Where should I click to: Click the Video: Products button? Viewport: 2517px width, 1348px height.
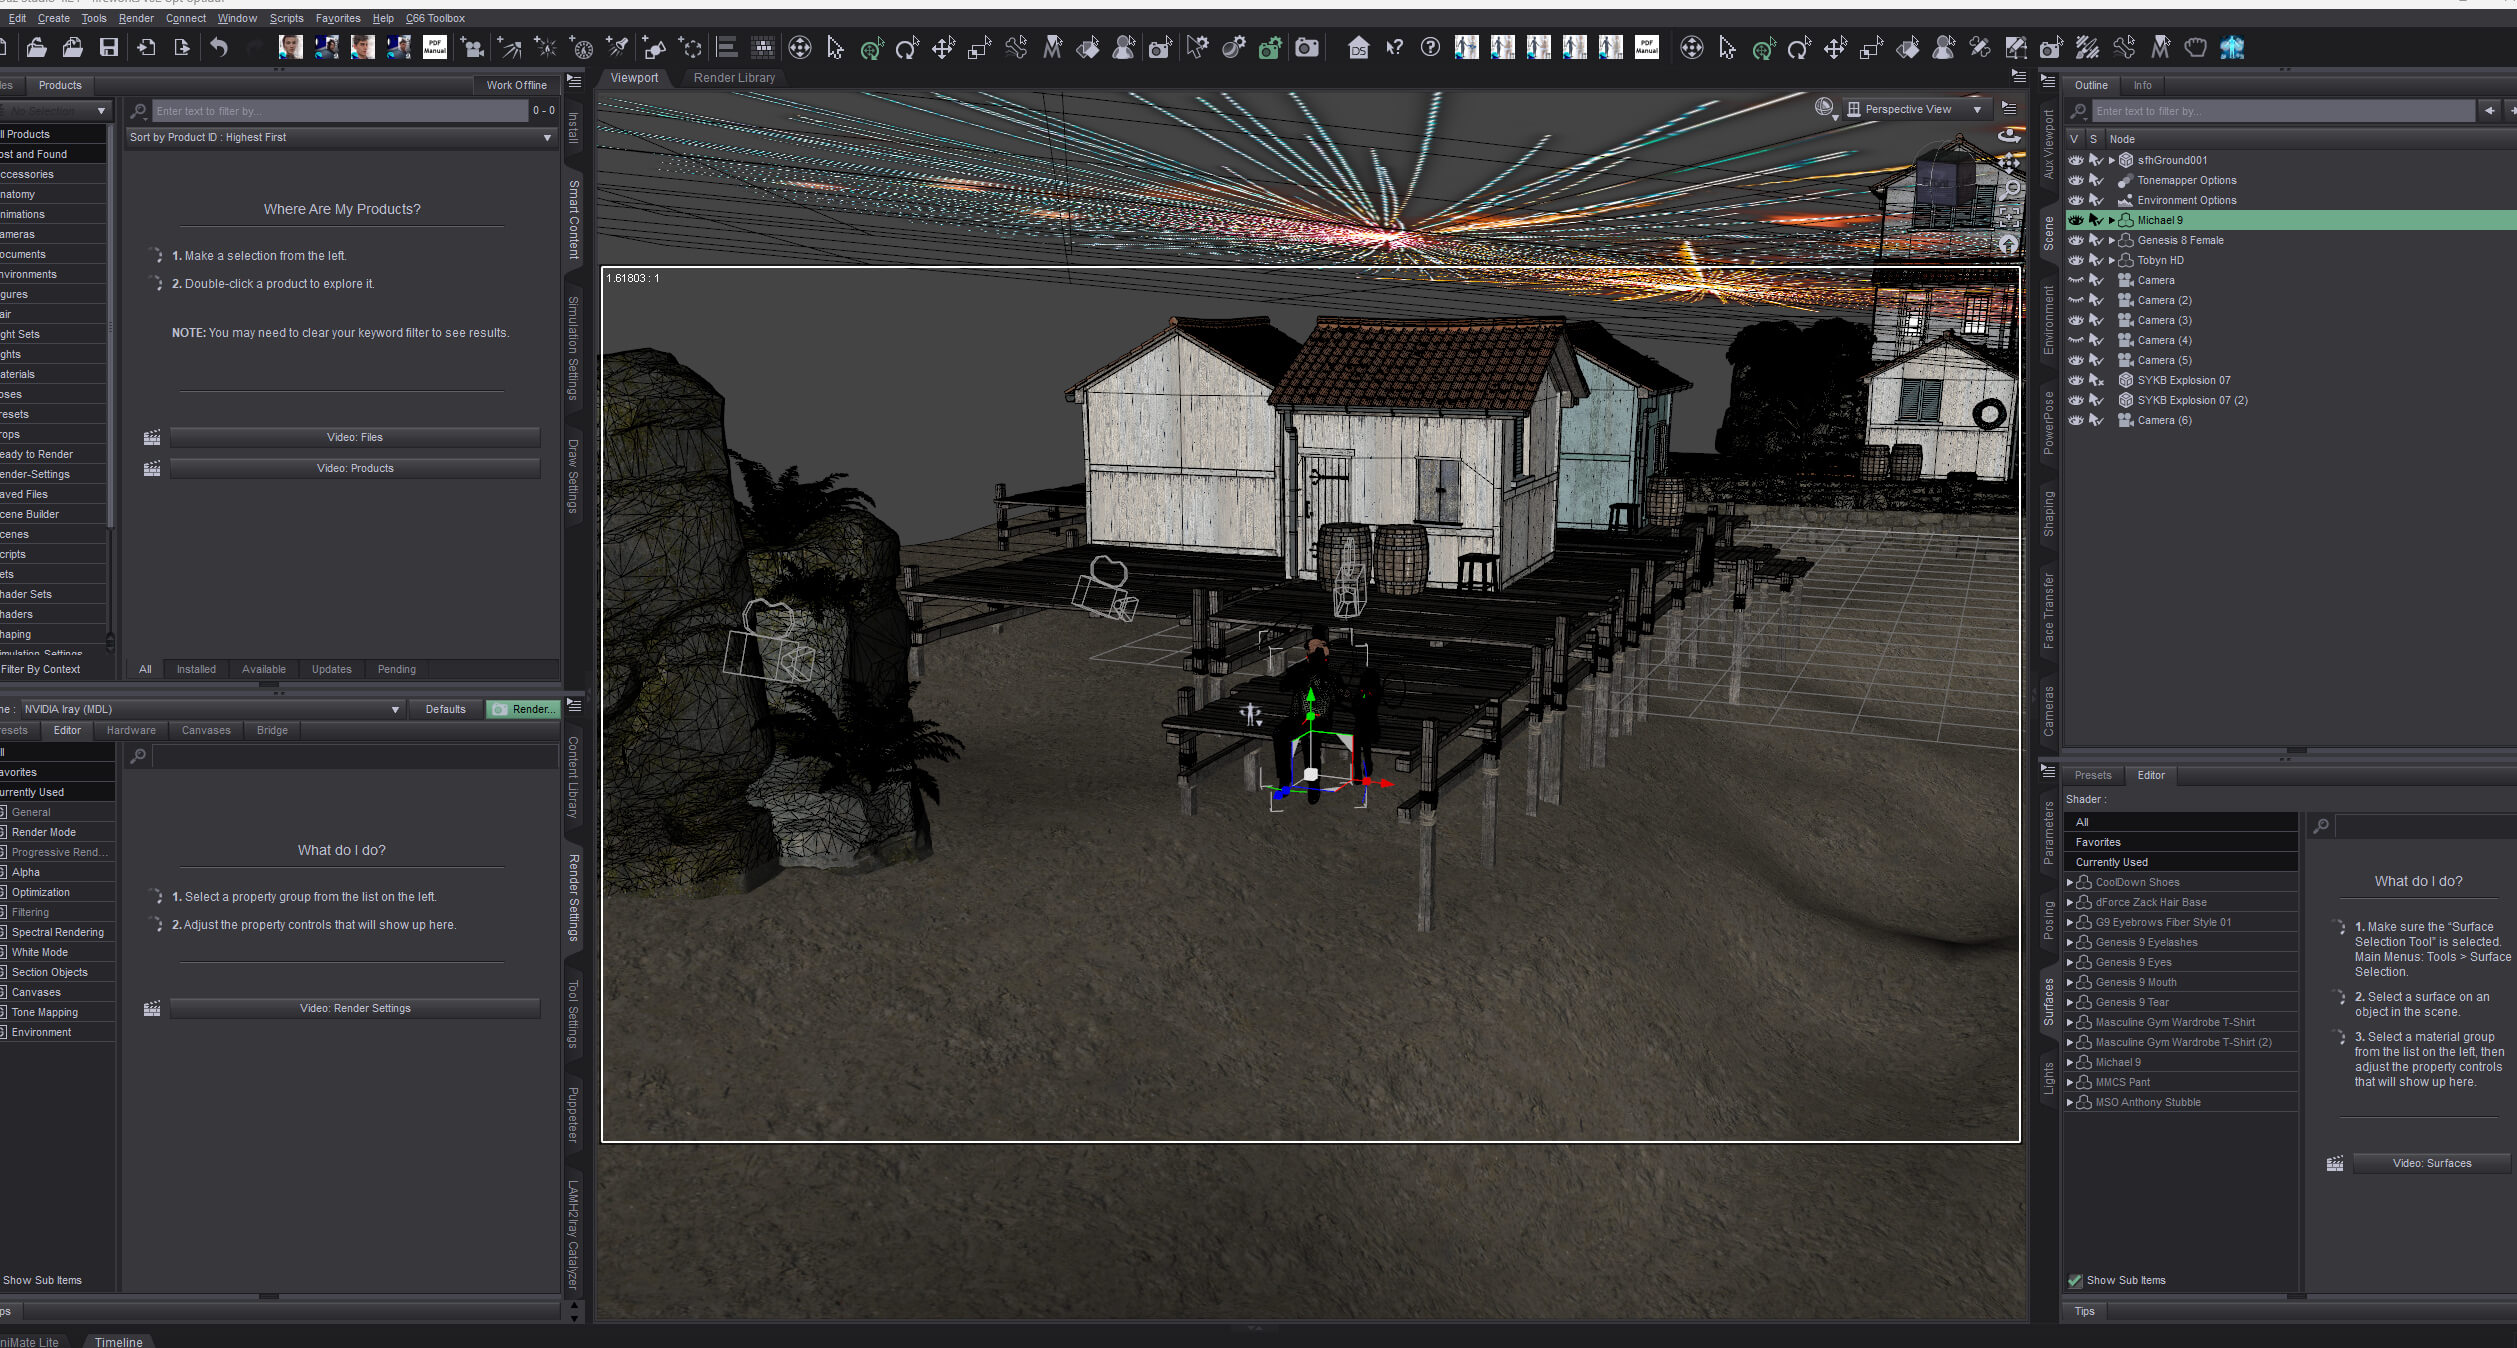355,468
